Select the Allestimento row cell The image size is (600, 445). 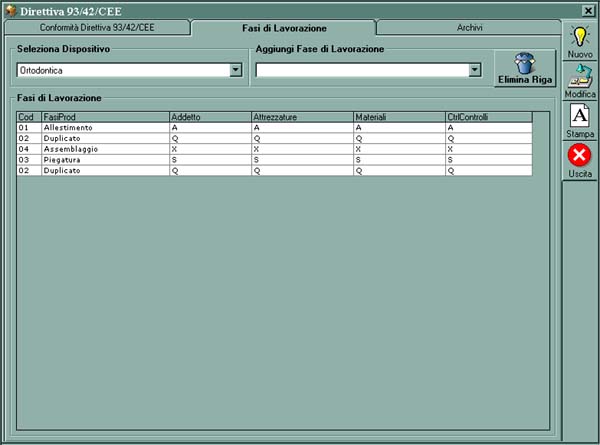click(x=105, y=128)
